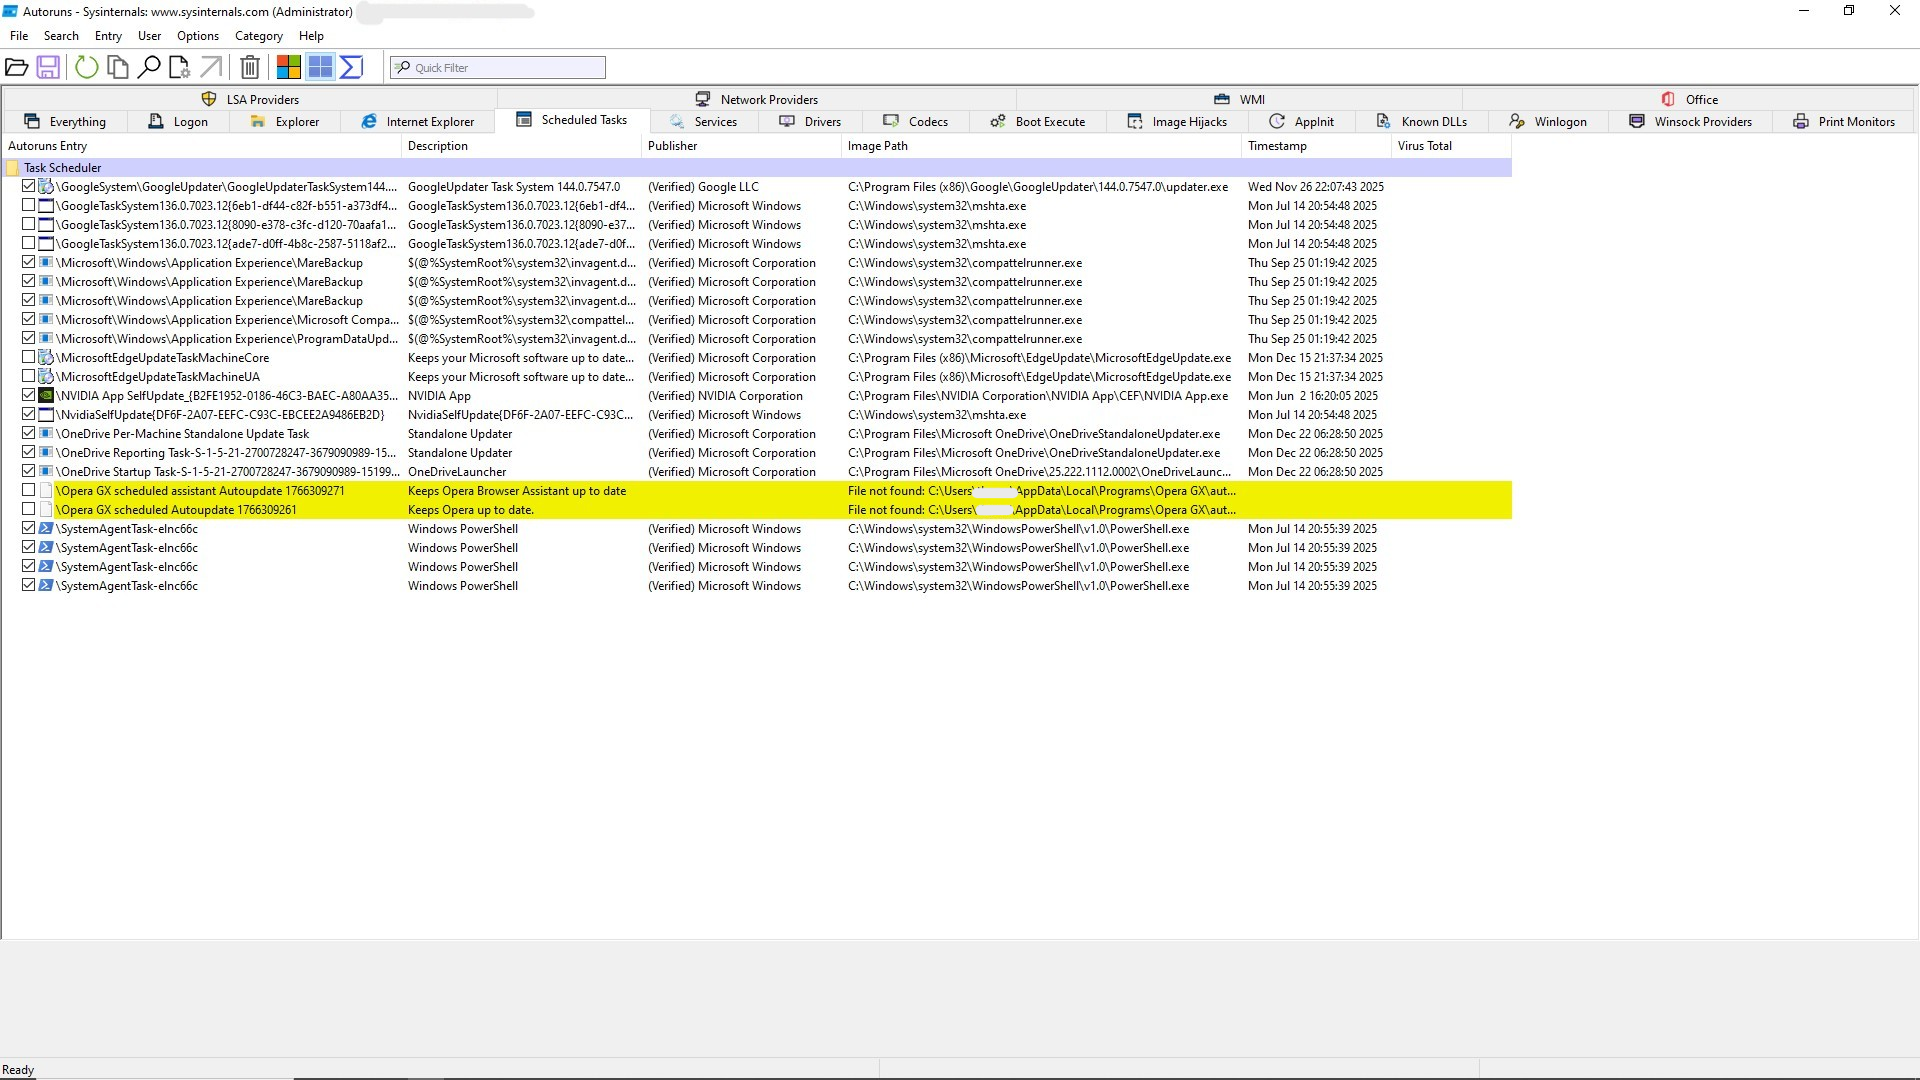This screenshot has height=1080, width=1920.
Task: Check the Opera GX scheduled assistant Autoupdate box
Action: coord(29,490)
